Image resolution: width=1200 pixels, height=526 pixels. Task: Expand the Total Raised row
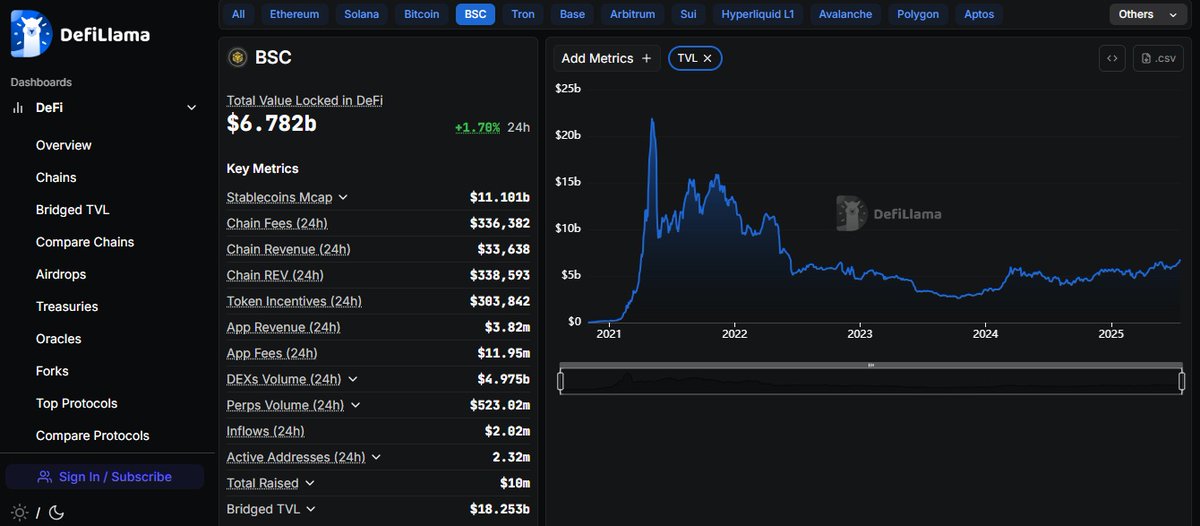(310, 483)
